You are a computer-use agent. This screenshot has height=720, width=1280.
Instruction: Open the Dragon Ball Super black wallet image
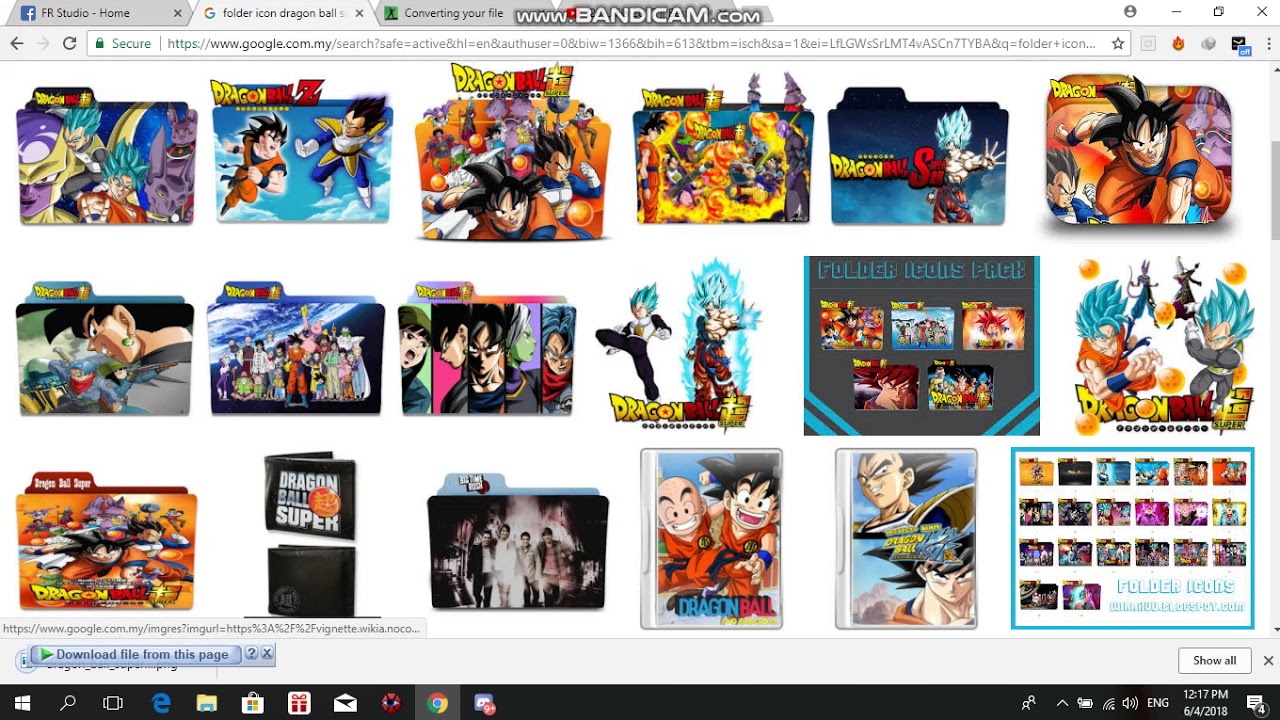(311, 536)
